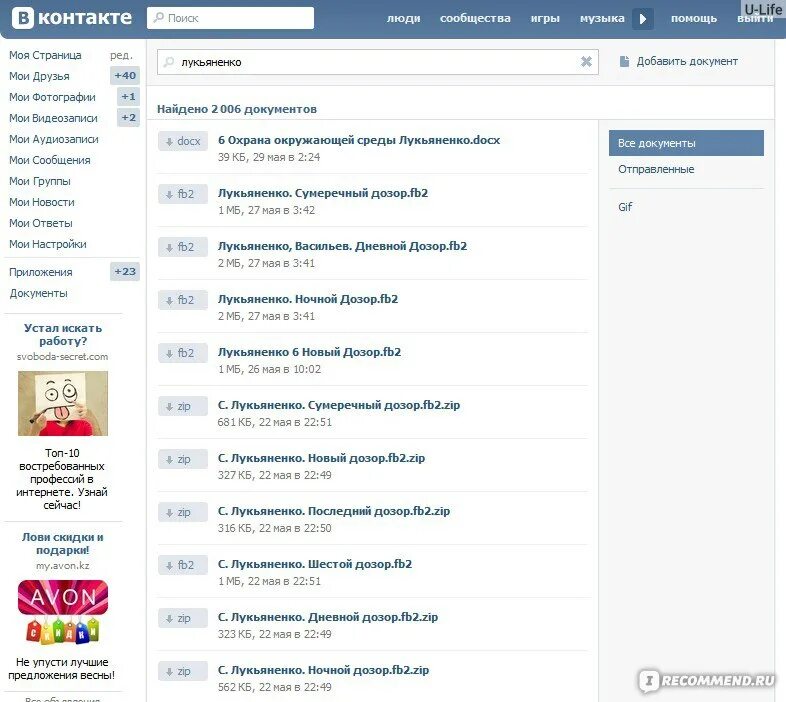
Task: Download fb2 badge for Ночной Дозор.fb2
Action: 183,300
